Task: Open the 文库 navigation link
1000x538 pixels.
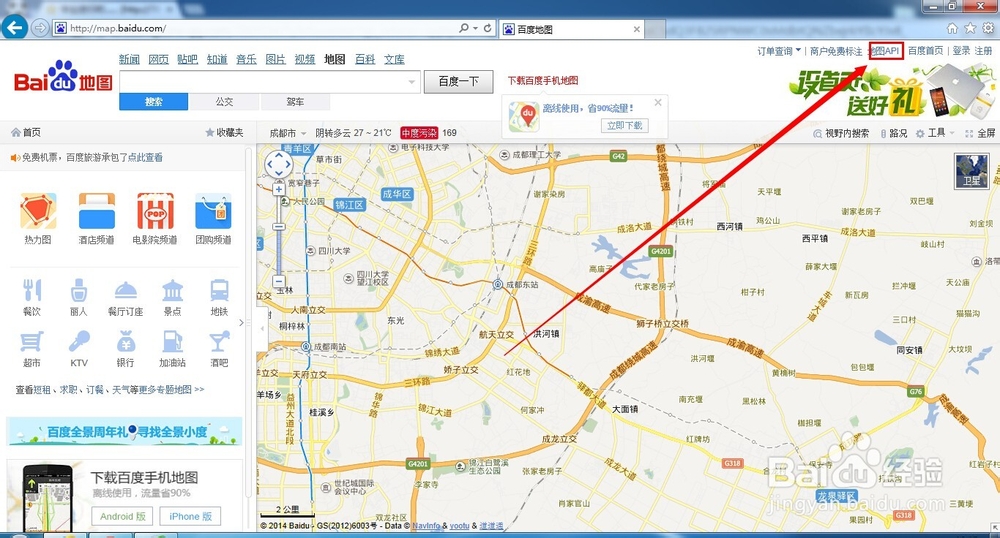Action: [394, 59]
